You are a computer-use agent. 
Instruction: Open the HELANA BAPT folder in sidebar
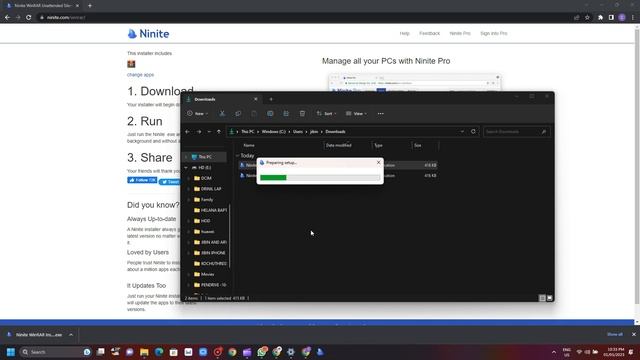tap(210, 210)
